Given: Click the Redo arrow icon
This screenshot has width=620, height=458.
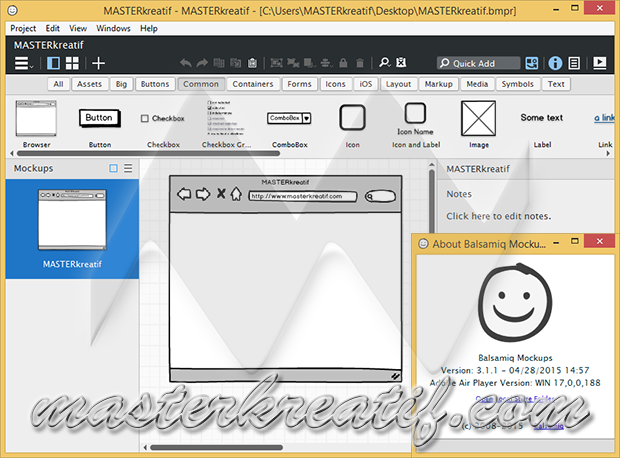Looking at the screenshot, I should tap(202, 62).
